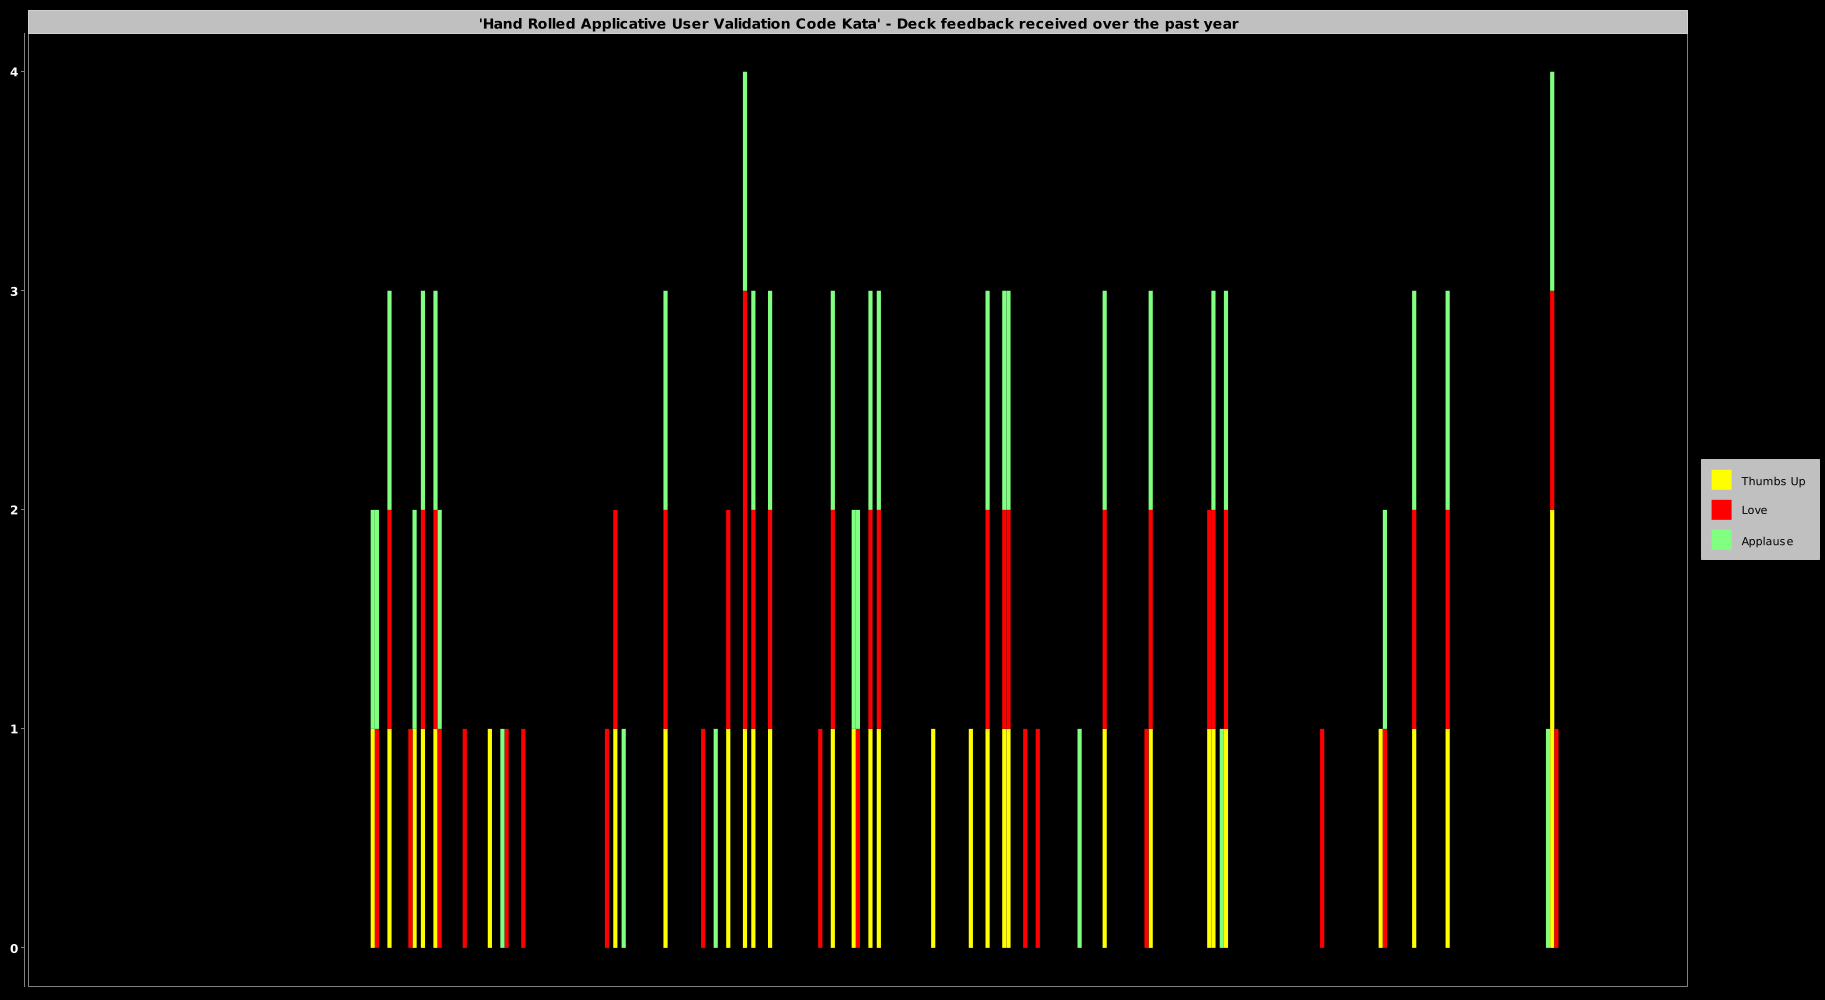Screen dimensions: 1825x1000
Task: Click the y-axis label 1
Action: coord(14,729)
